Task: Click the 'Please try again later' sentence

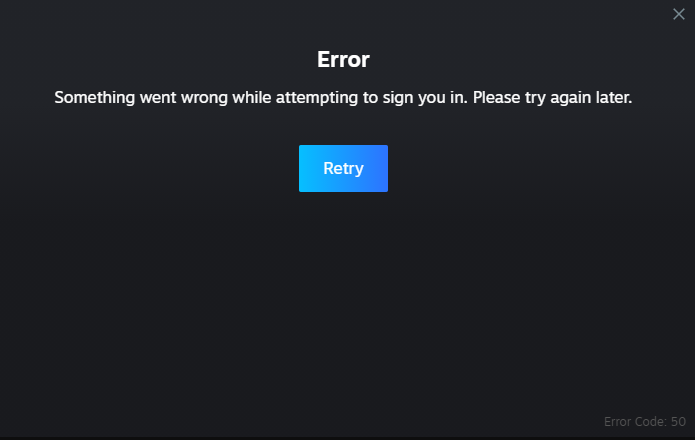Action: (552, 97)
